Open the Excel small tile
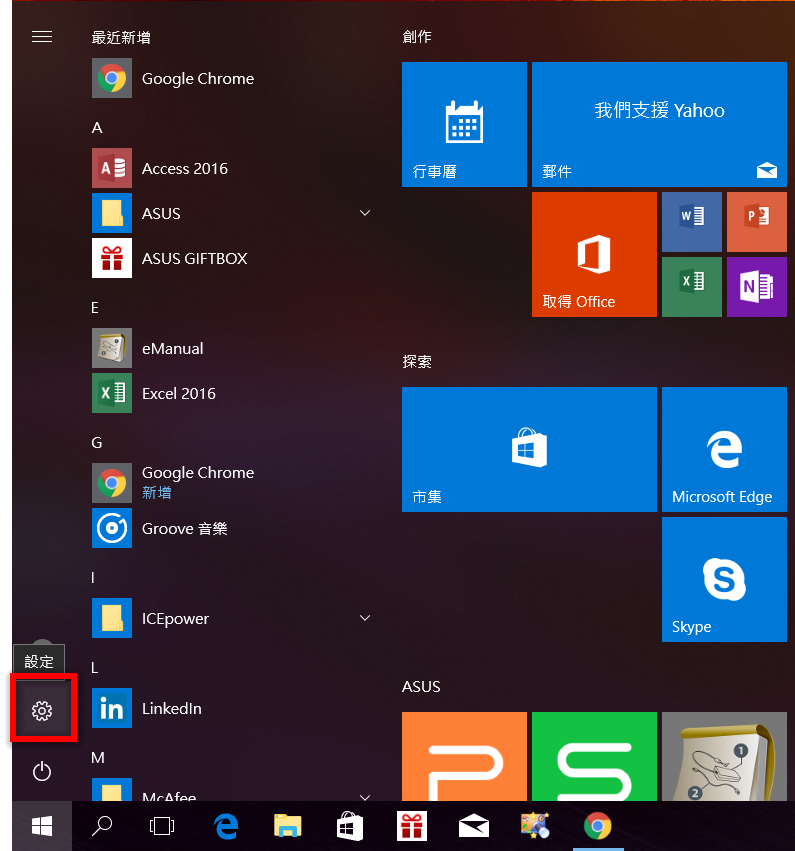 pos(692,287)
